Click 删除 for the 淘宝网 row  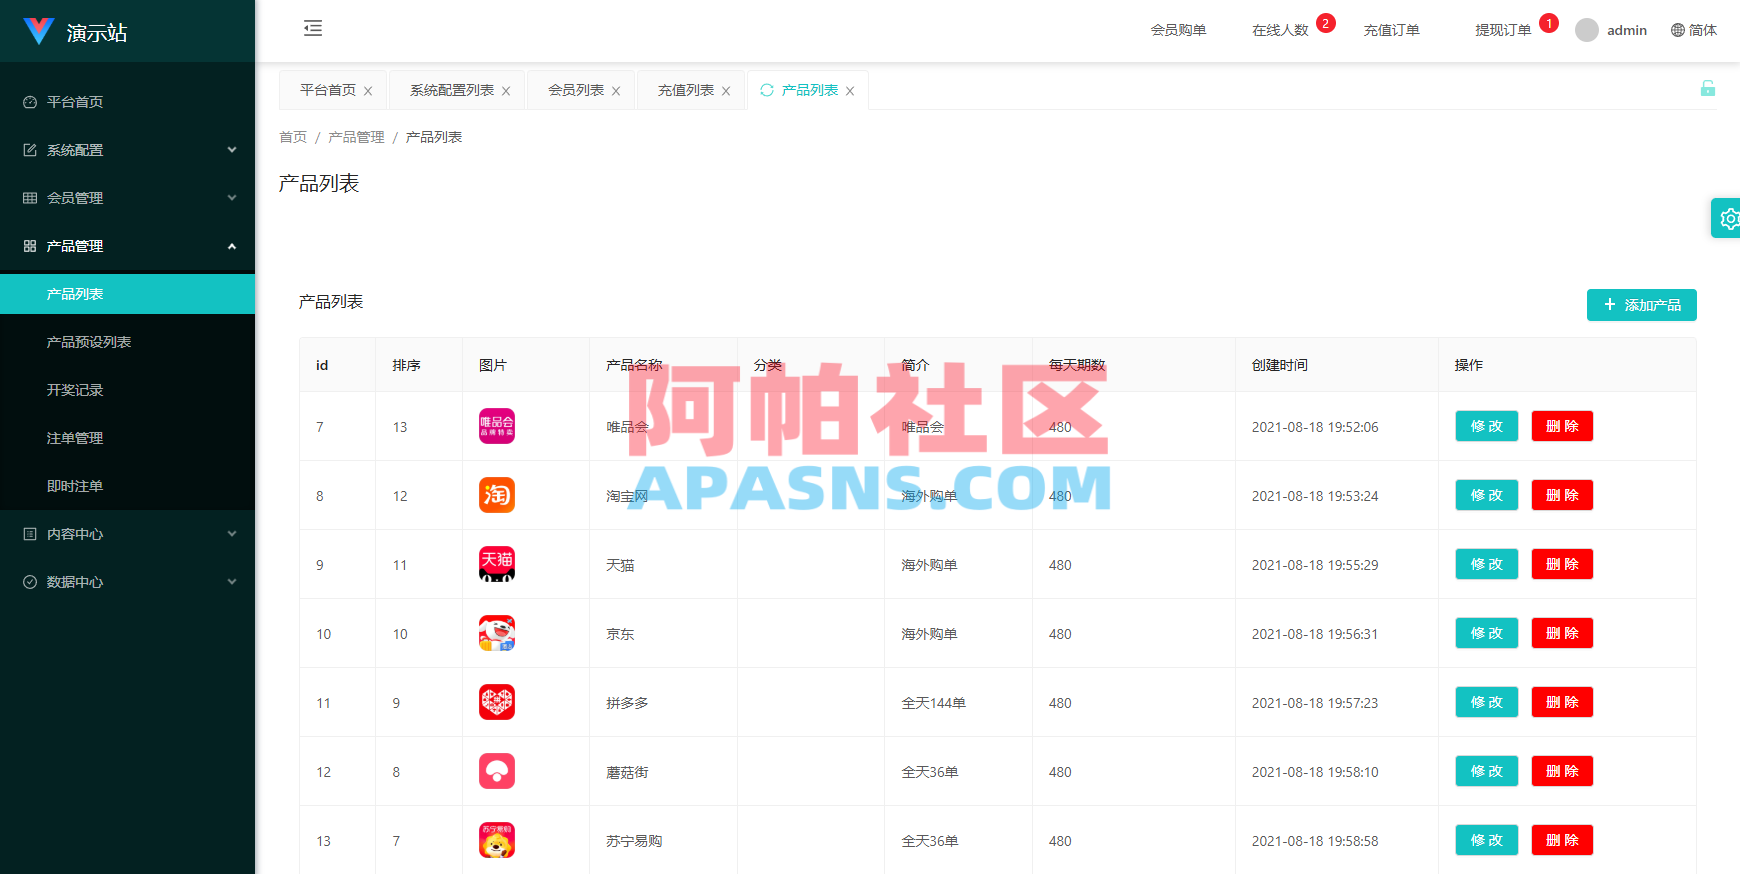tap(1562, 495)
